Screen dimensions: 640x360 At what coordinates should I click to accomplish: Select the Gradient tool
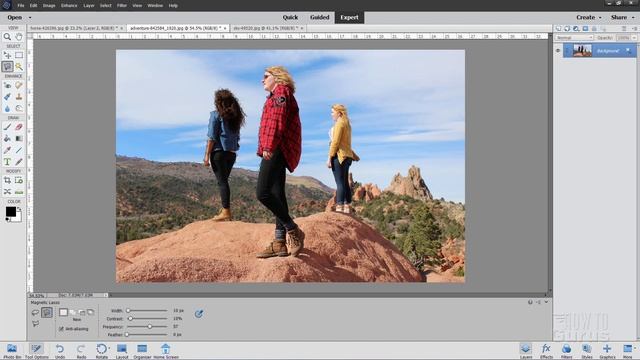(19, 138)
